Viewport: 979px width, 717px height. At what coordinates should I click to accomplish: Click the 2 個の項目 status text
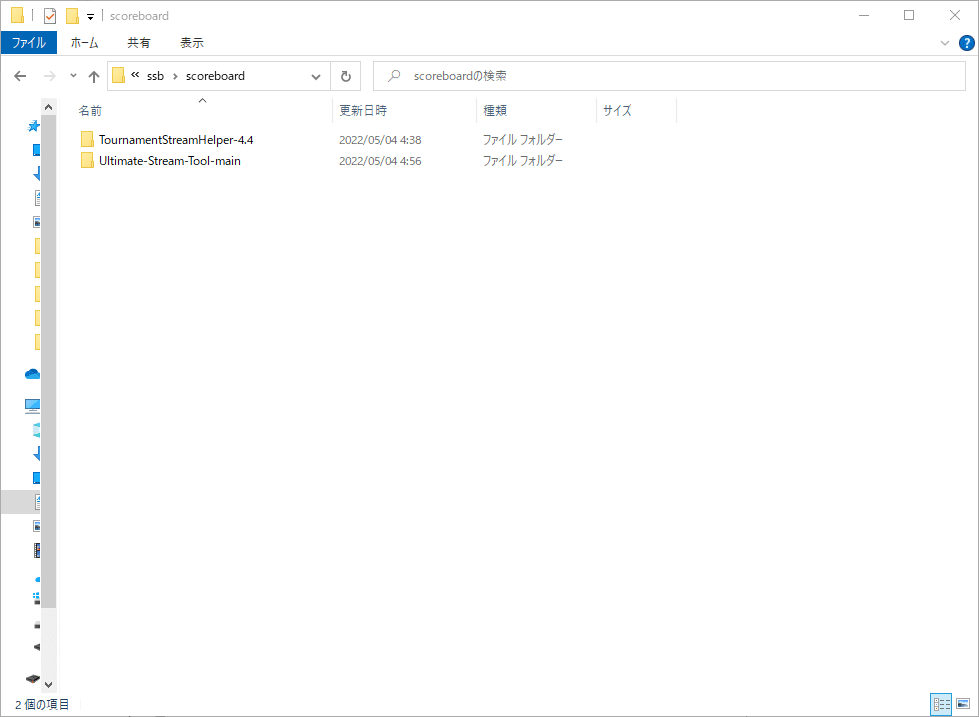[42, 705]
